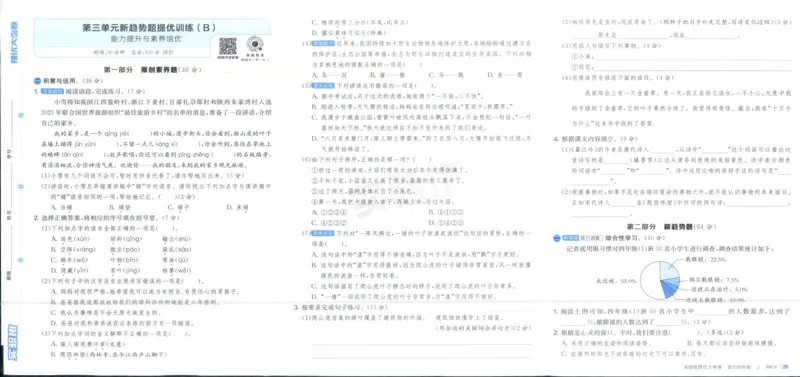Image resolution: width=800 pixels, height=377 pixels.
Task: Click option A 此色(xuàn) in question 2(1)
Action: pos(70,238)
